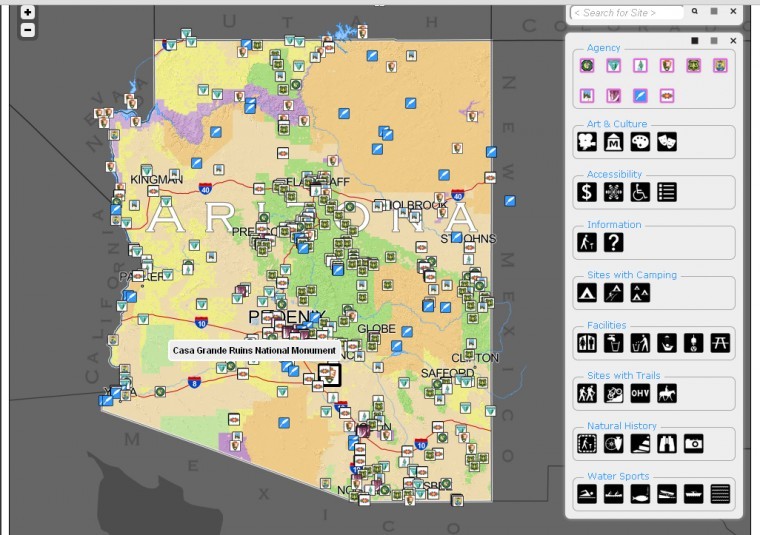Image resolution: width=760 pixels, height=535 pixels.
Task: Click the gray square on filter panel header
Action: (714, 41)
